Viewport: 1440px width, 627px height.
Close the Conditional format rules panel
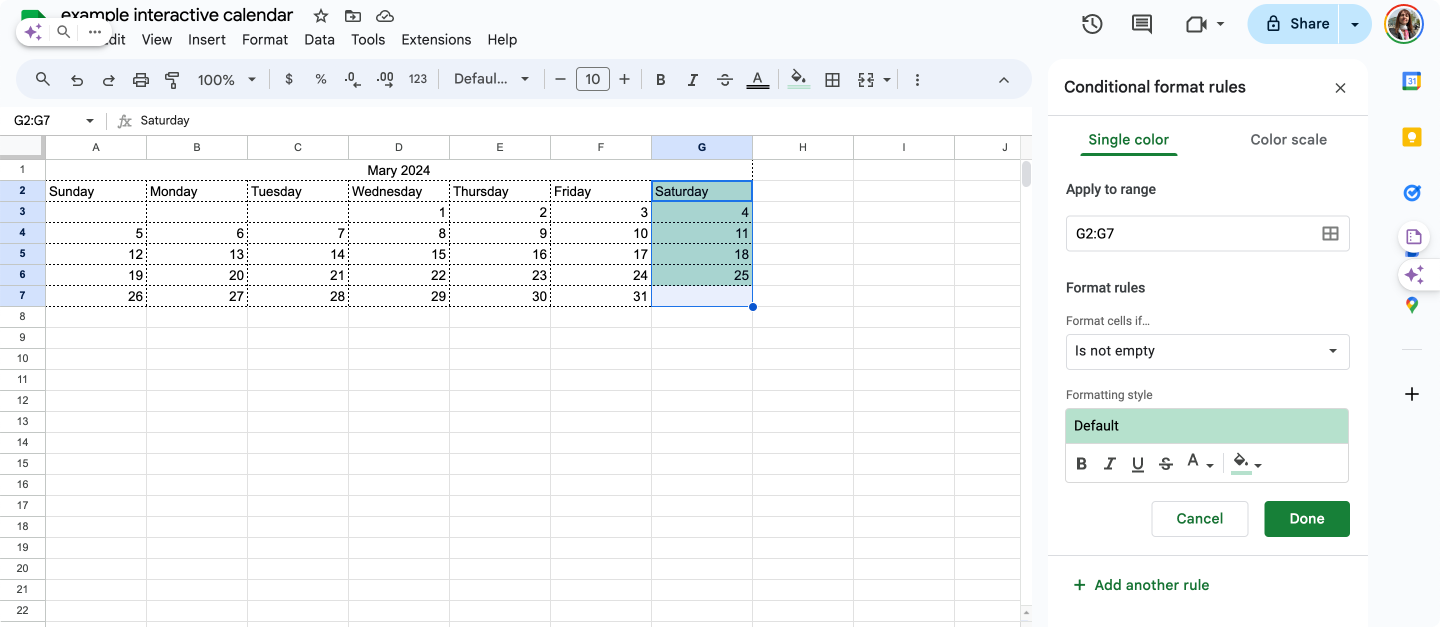pos(1341,88)
